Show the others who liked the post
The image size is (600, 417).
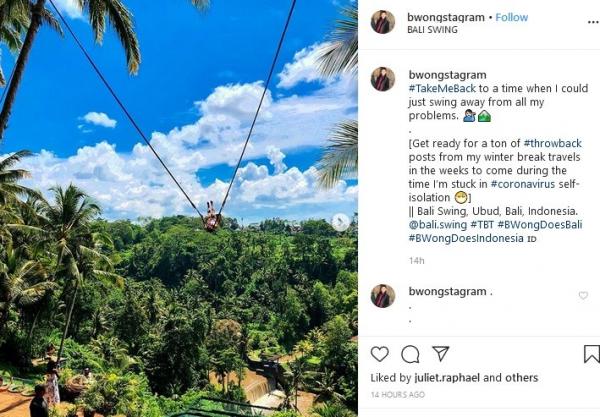[522, 378]
